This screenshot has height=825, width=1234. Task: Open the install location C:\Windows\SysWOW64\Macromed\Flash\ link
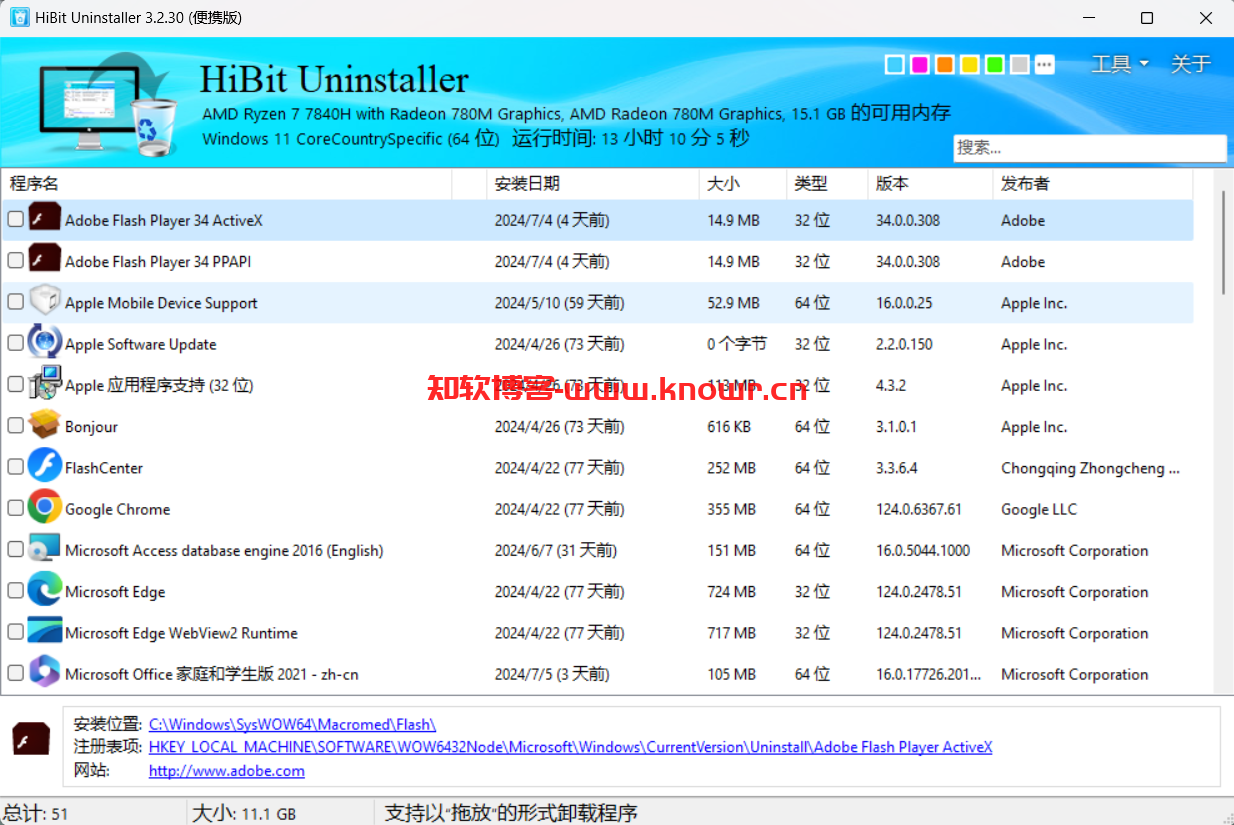(x=292, y=724)
